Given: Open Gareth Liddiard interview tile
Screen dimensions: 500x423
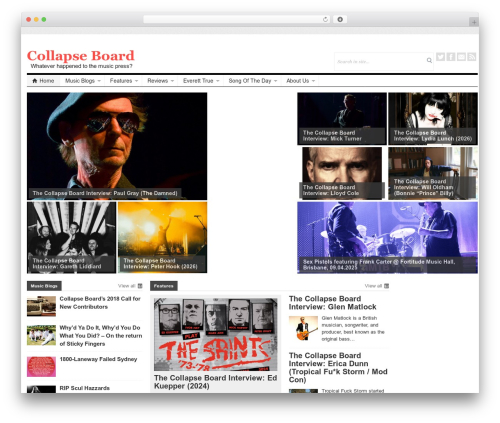Looking at the screenshot, I should point(71,237).
